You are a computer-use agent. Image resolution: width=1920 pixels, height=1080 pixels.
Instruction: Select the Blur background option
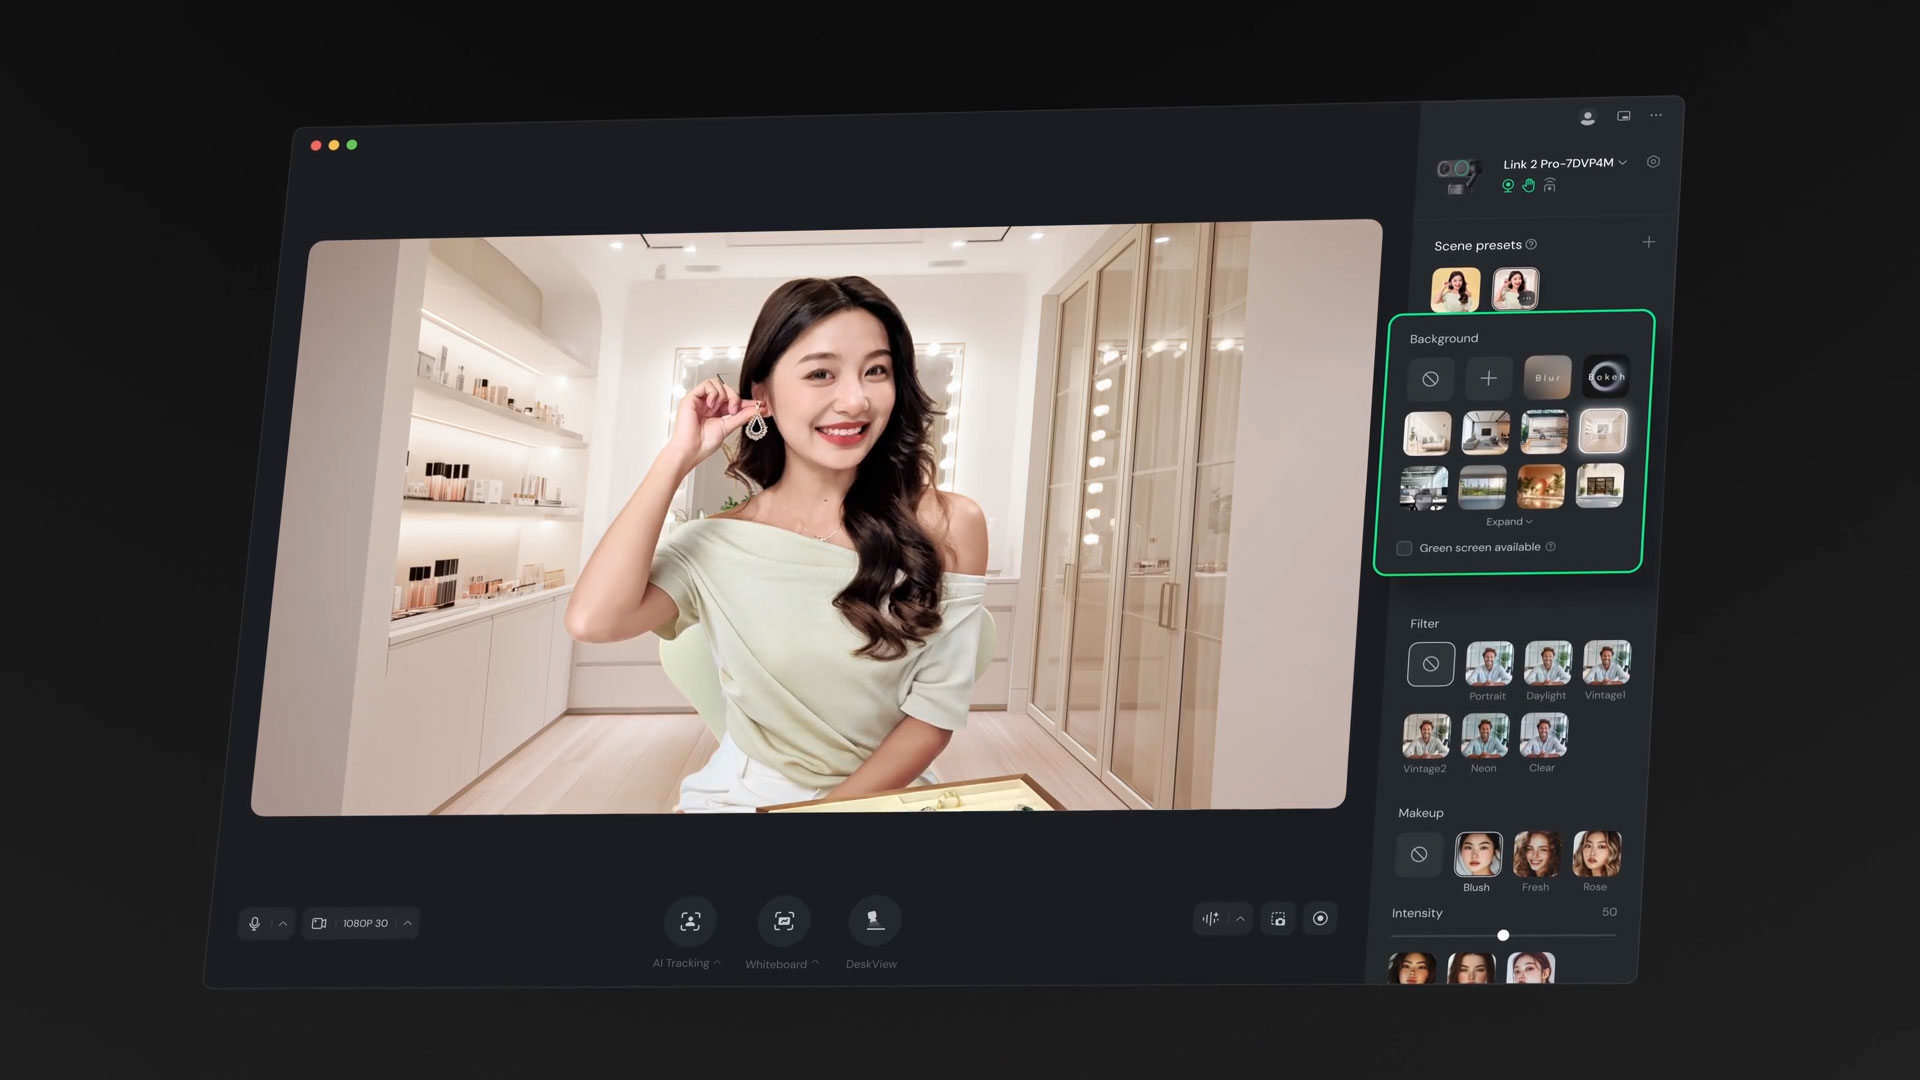click(x=1547, y=378)
